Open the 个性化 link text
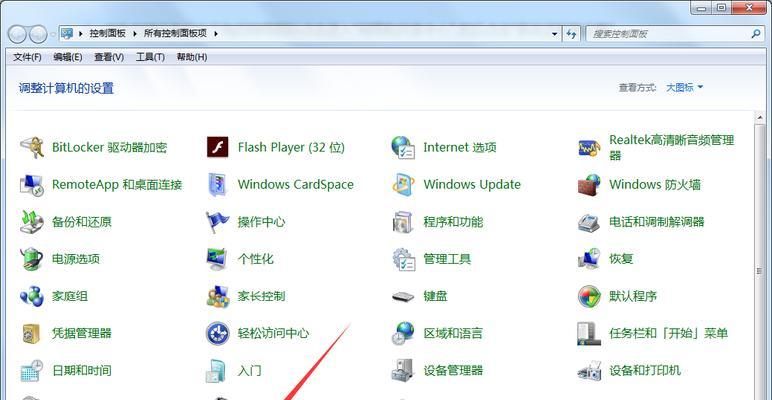 click(256, 259)
